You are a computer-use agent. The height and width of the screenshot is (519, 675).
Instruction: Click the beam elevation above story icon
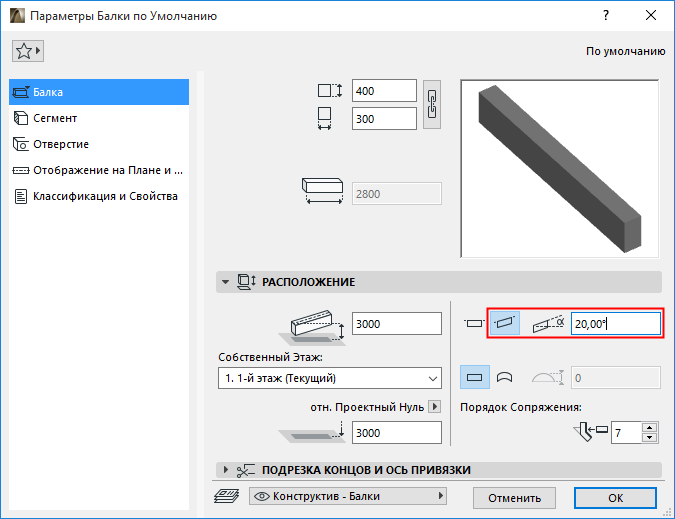coord(312,328)
